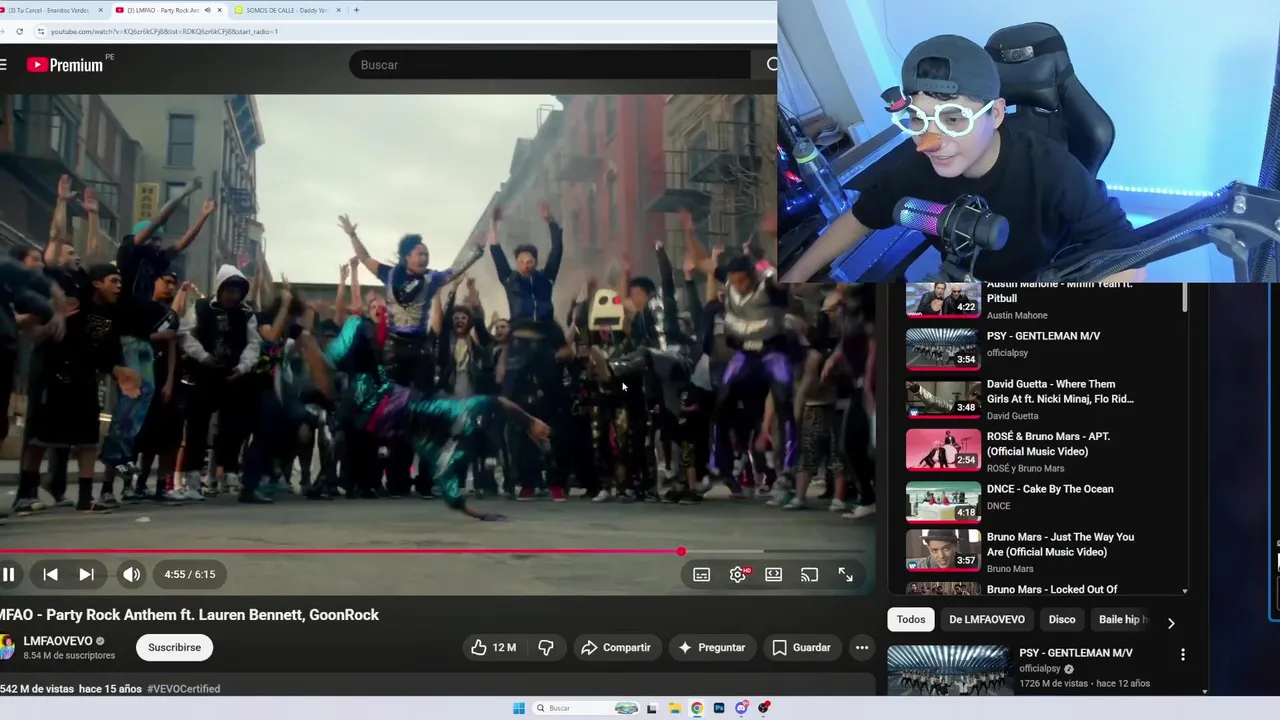1280x720 pixels.
Task: Open options for PSY GENTLEMAN recommendation
Action: pos(1183,655)
